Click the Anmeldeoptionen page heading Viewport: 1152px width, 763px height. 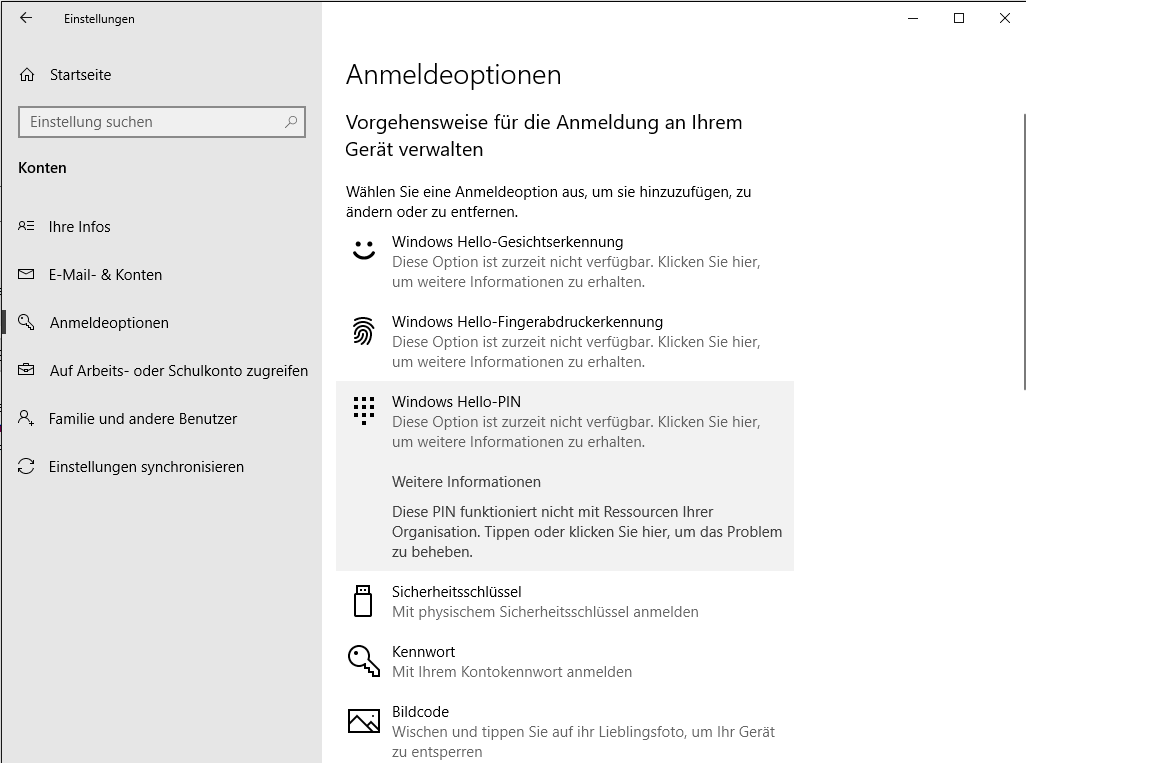[453, 75]
